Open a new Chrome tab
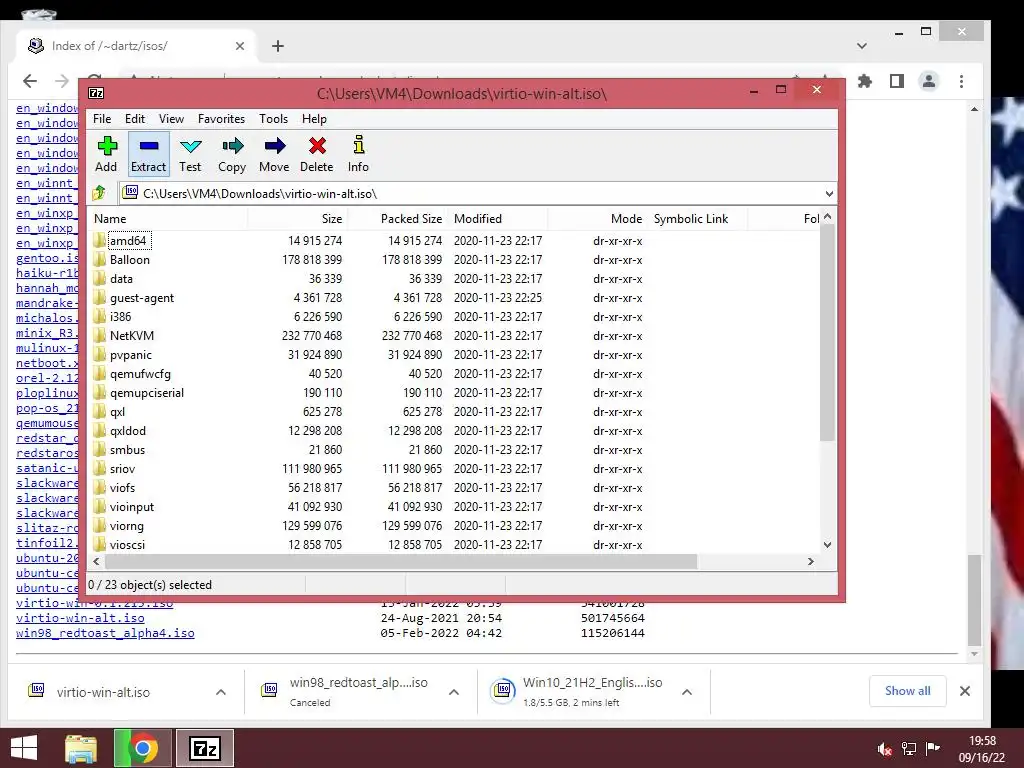The image size is (1024, 768). [x=278, y=46]
